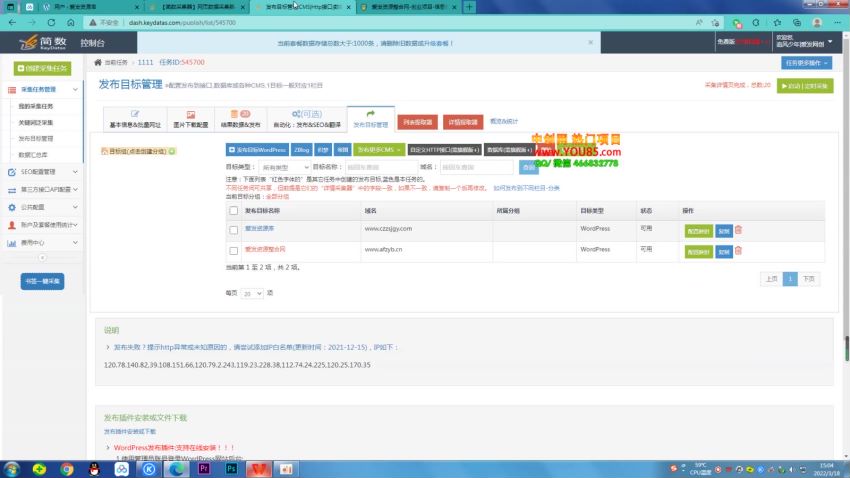Screen dimensions: 850x478
Task: Open the 发布更多CMS dropdown button
Action: tap(379, 150)
